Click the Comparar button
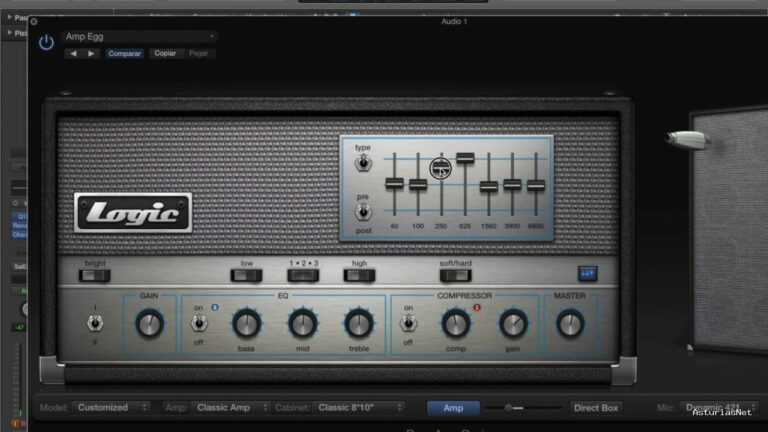Viewport: 768px width, 432px height. 124,53
